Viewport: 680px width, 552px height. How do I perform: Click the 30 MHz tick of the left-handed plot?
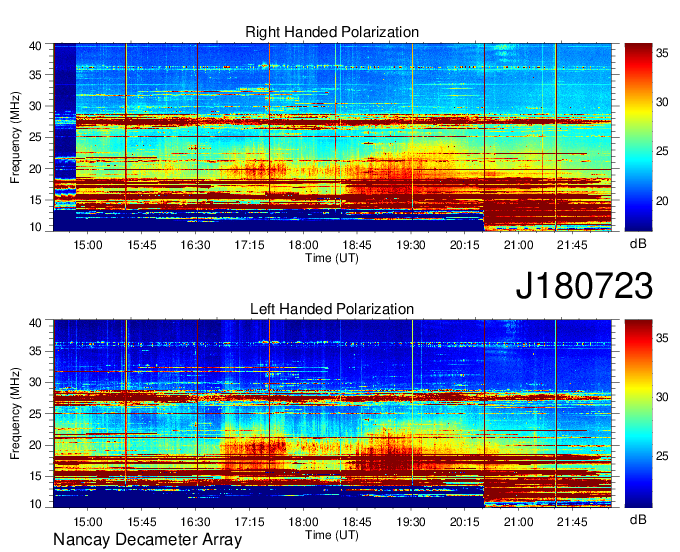35,382
